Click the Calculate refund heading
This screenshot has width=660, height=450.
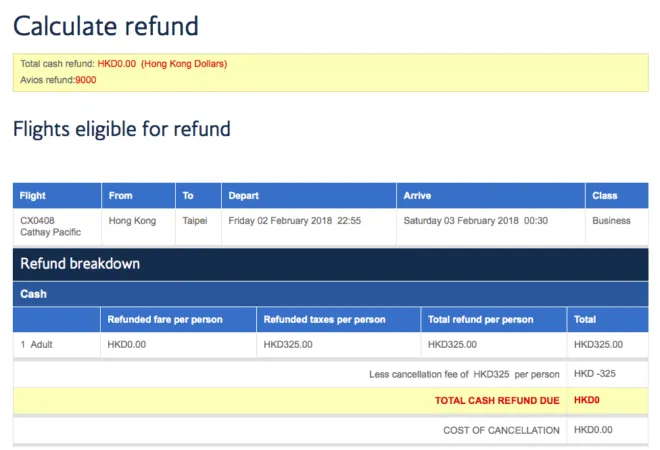pos(106,26)
